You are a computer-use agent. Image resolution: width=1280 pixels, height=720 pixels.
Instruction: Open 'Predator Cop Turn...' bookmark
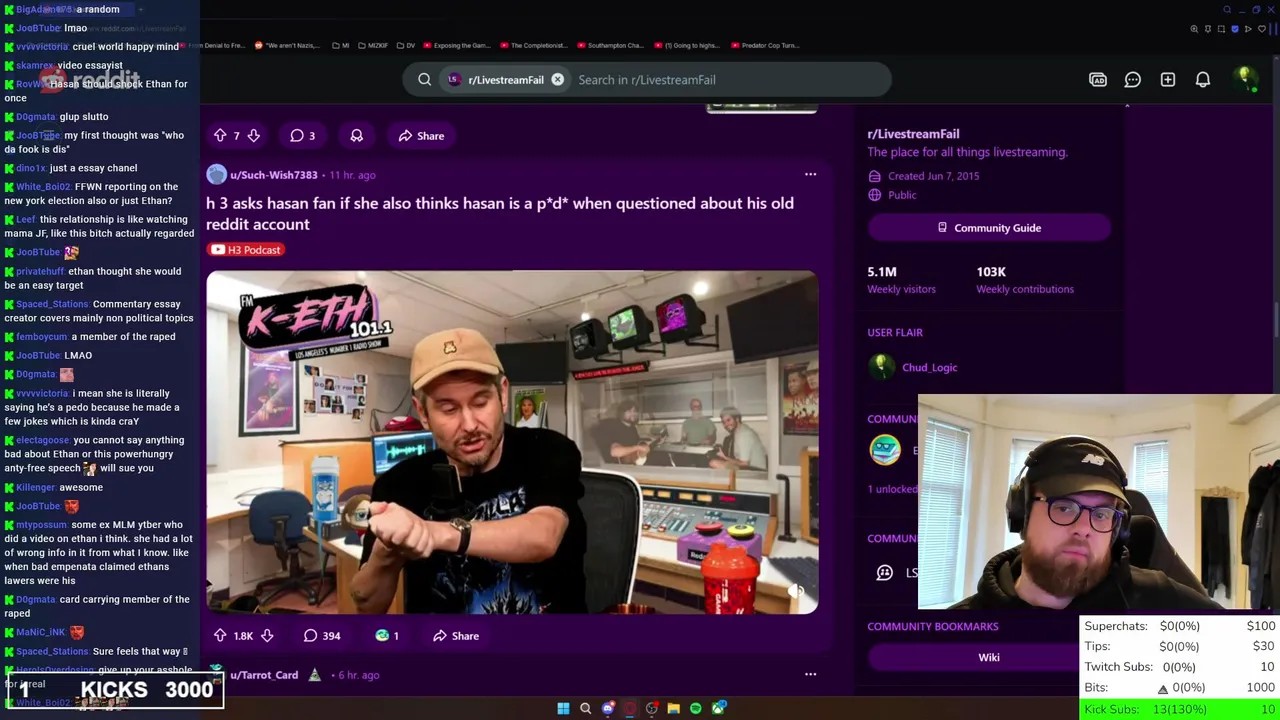765,45
